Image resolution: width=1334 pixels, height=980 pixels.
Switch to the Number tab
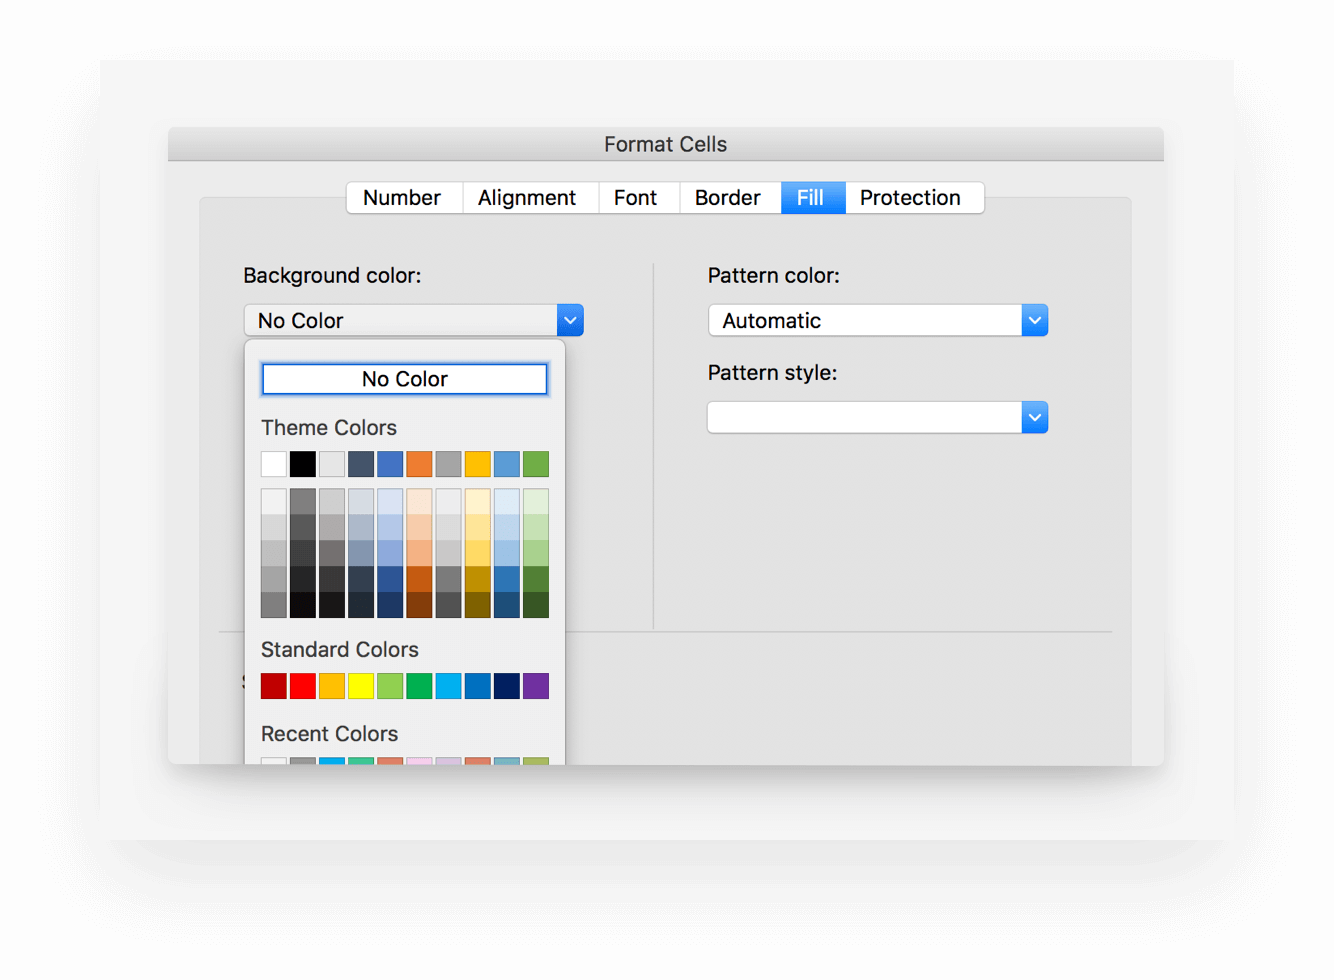coord(402,197)
